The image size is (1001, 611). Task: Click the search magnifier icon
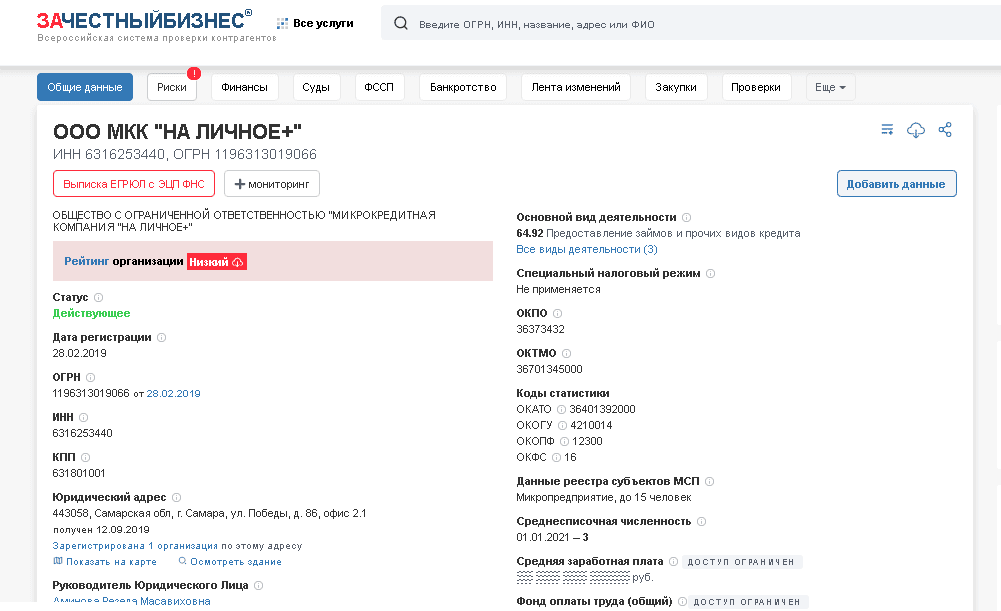pyautogui.click(x=401, y=24)
